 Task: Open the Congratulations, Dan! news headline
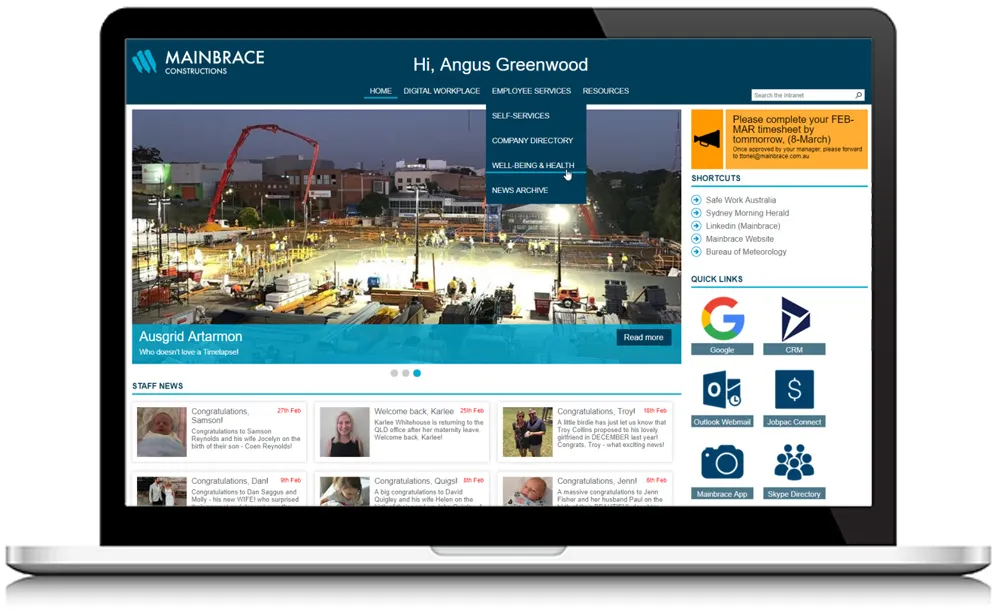click(230, 481)
